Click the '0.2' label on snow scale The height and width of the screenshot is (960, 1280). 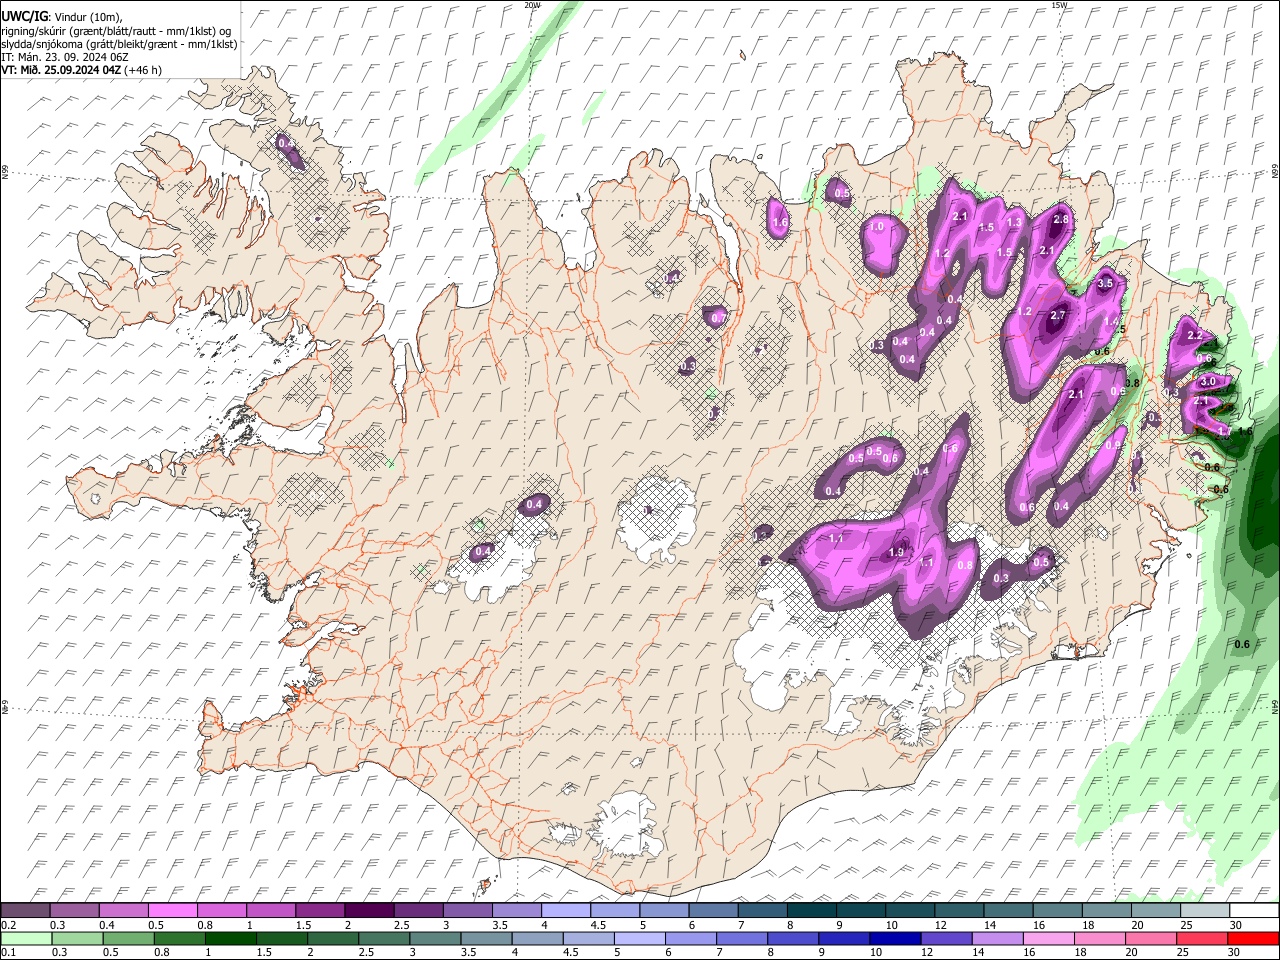[8, 925]
